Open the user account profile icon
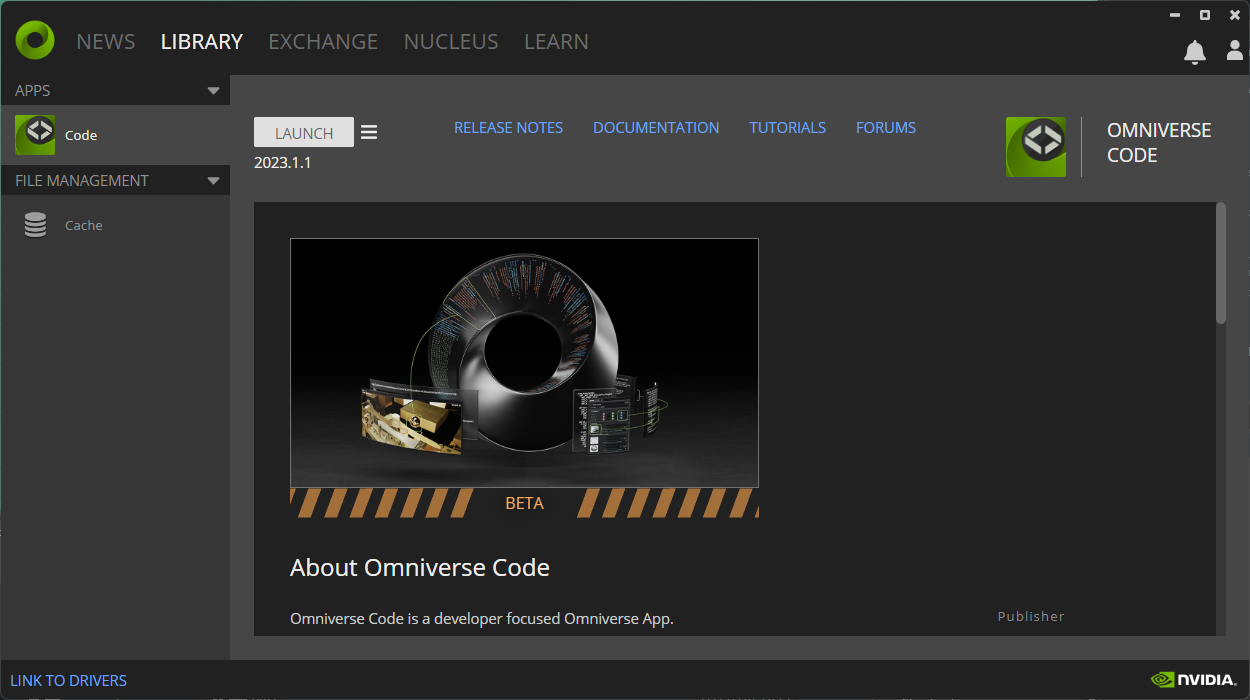 tap(1235, 50)
